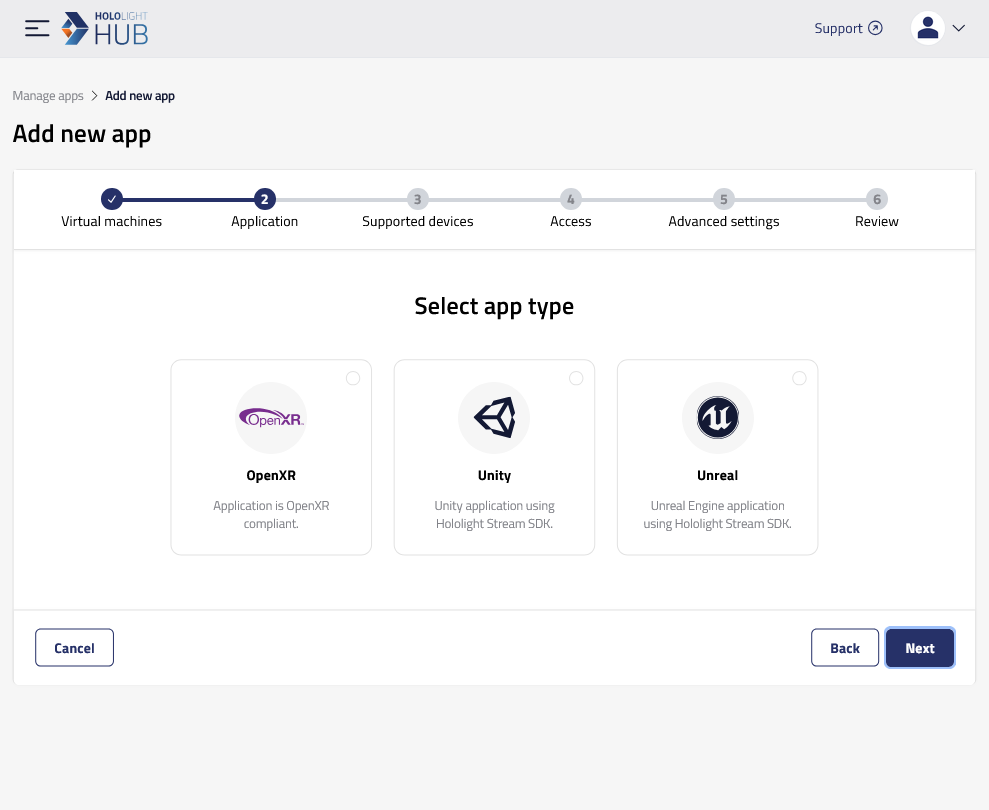Click 'Application is OpenXR compliant.' description
Viewport: 989px width, 810px height.
pos(271,515)
